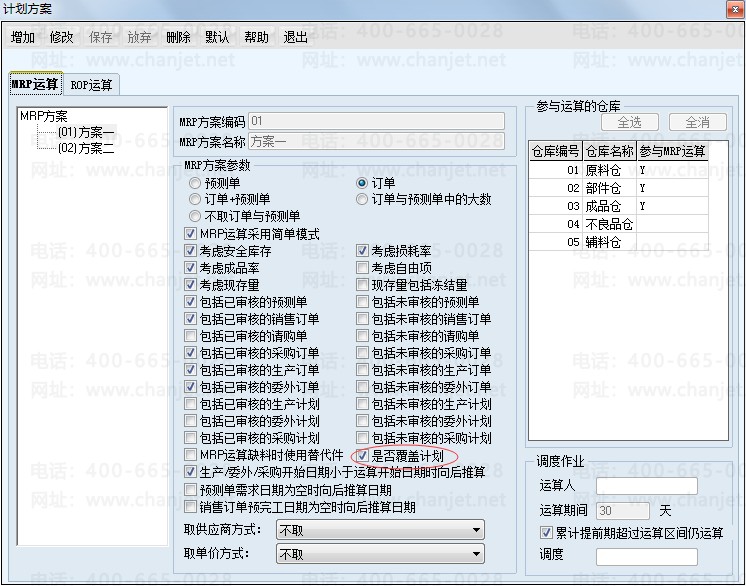Select (01)方案一 in the tree

click(86, 132)
